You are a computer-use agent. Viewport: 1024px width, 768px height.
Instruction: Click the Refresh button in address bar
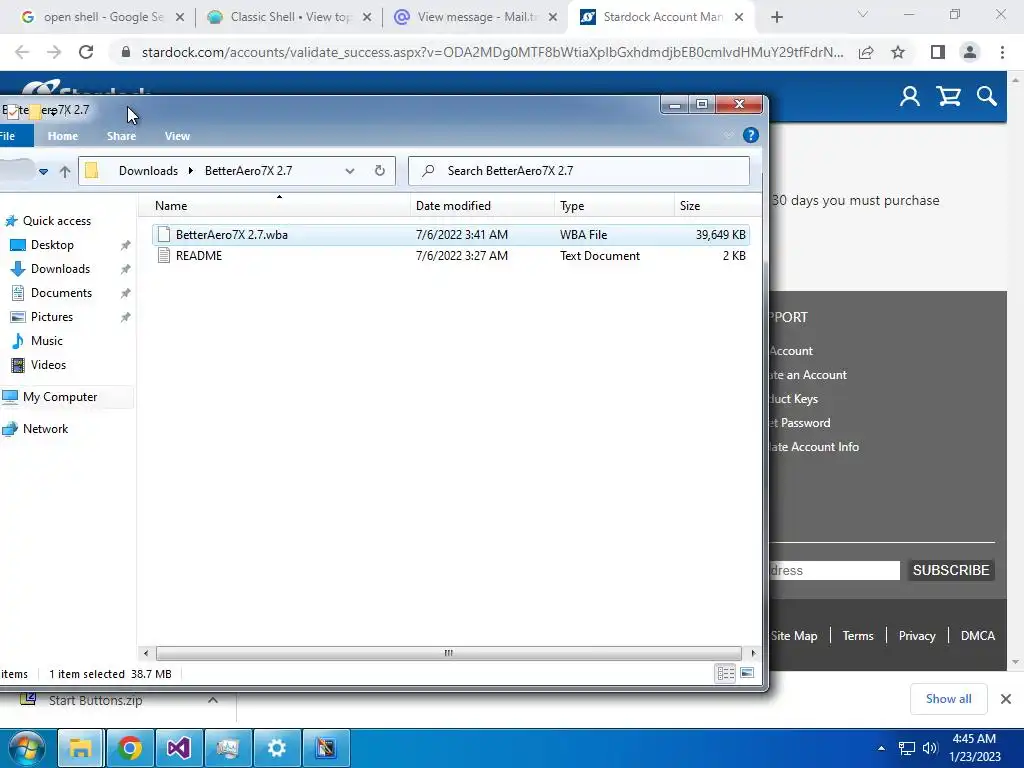(x=379, y=170)
